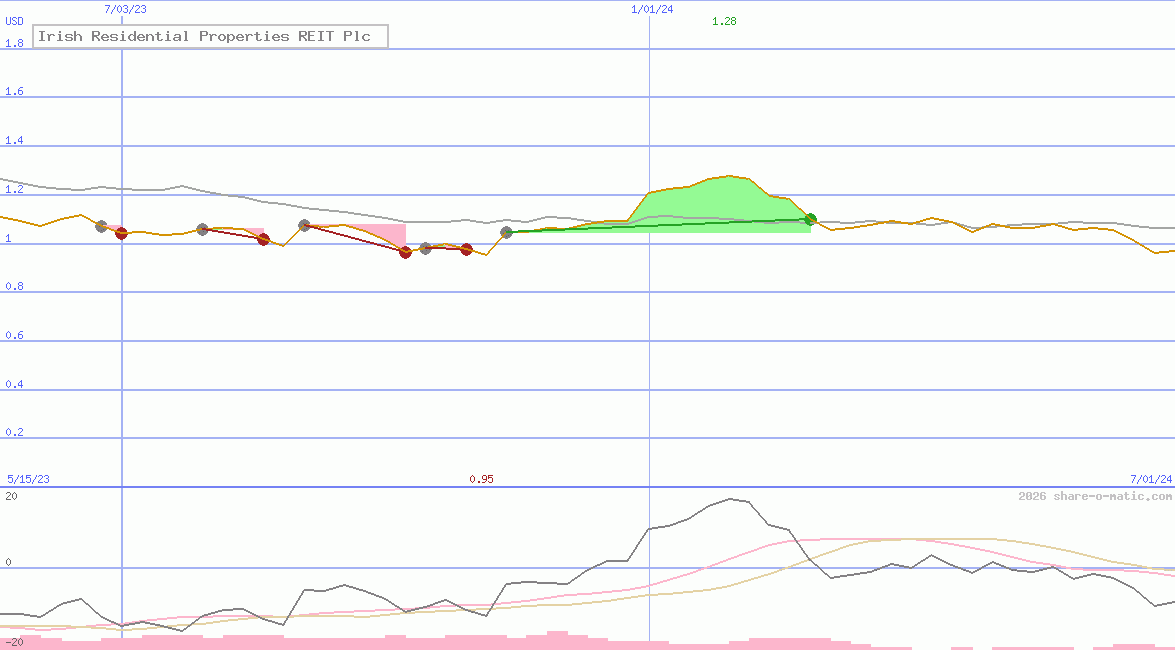Viewport: 1175px width, 650px height.
Task: Click the 7/01/24 end date label
Action: tap(1151, 479)
